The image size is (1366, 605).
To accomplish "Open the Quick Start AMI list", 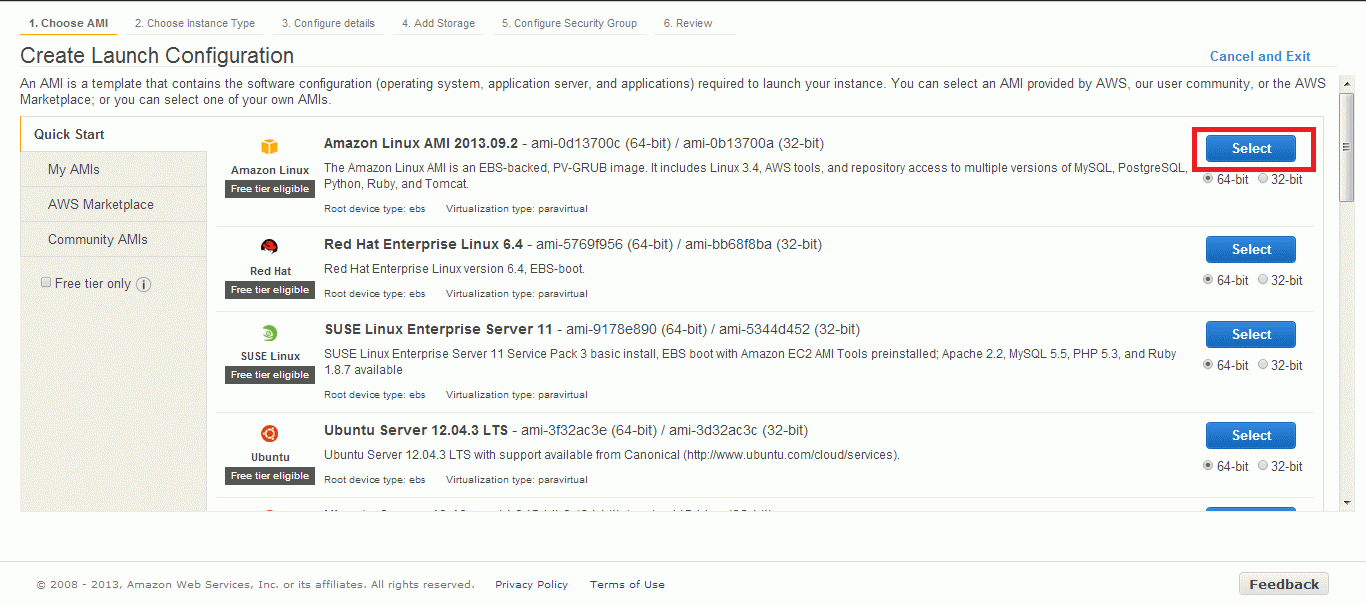I will [x=114, y=134].
